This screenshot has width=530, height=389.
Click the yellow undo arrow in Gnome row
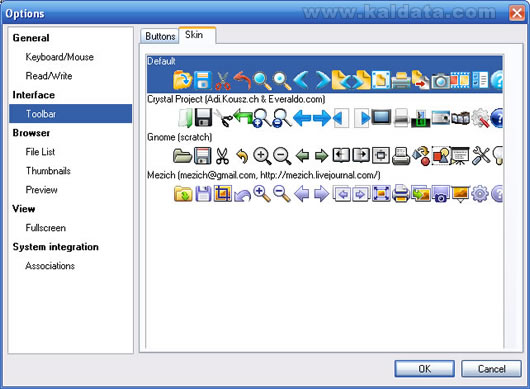[x=242, y=156]
